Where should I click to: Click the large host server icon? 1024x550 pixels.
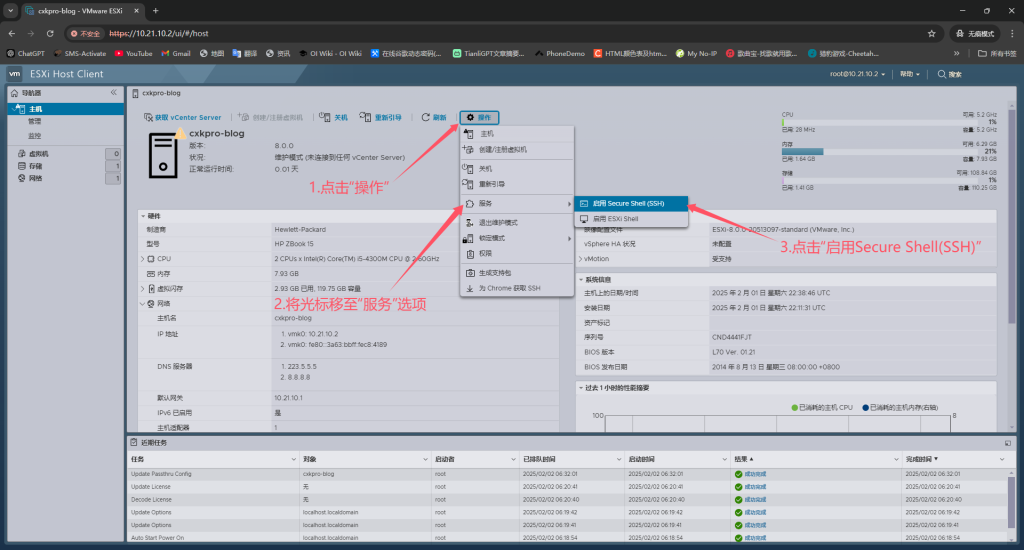click(x=163, y=155)
